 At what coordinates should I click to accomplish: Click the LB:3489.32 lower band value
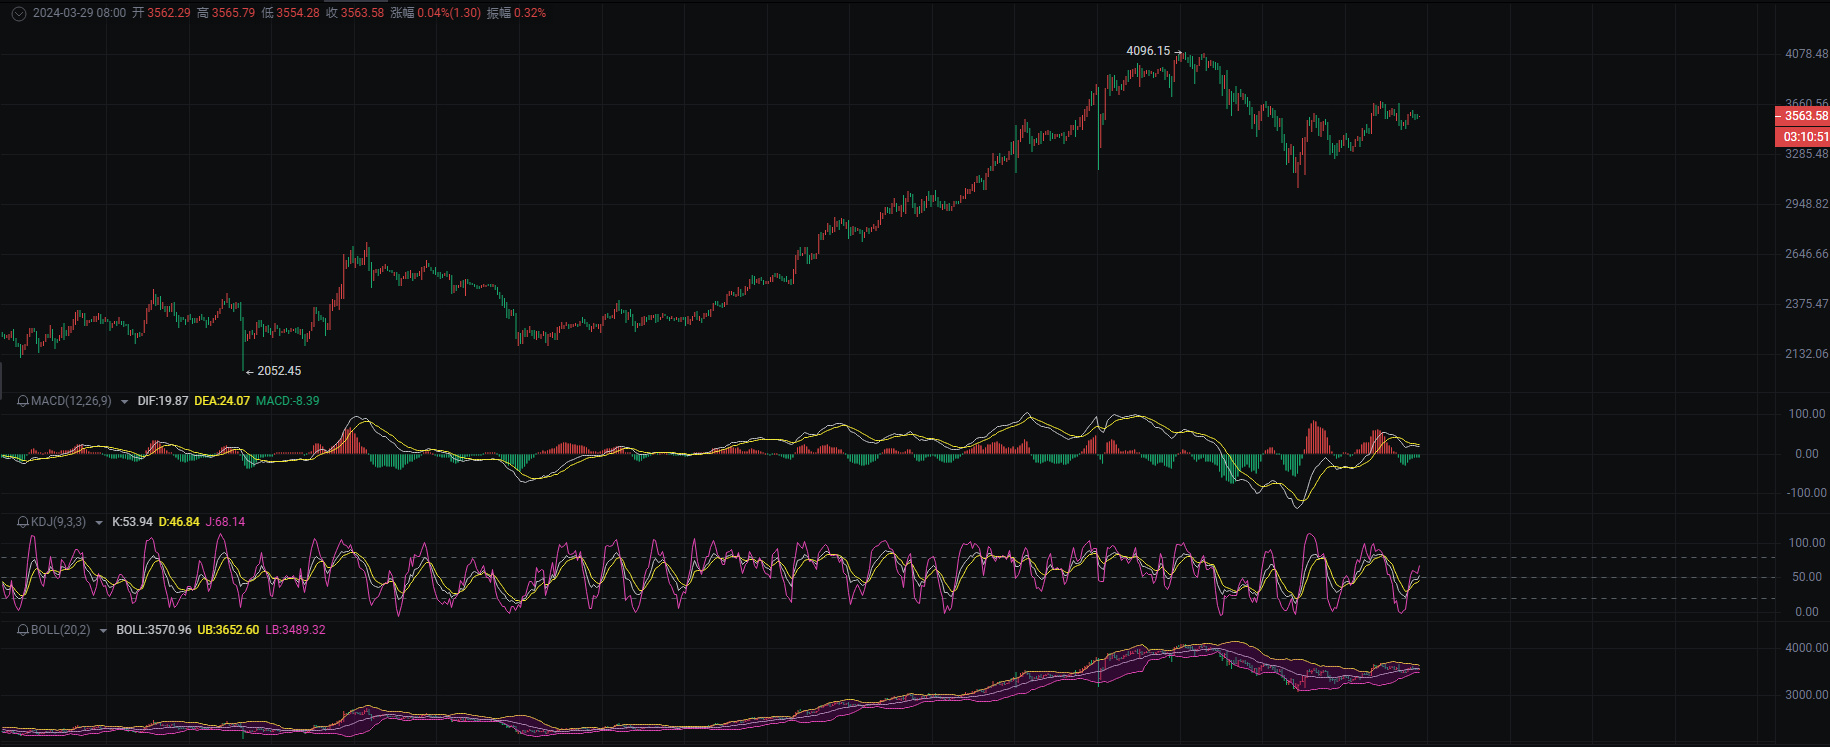(295, 630)
